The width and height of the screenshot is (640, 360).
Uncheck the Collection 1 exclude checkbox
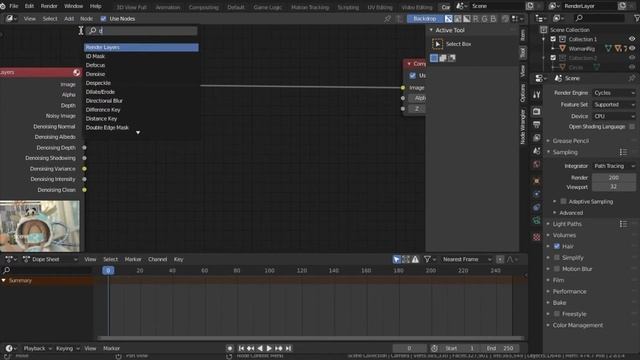pyautogui.click(x=553, y=39)
